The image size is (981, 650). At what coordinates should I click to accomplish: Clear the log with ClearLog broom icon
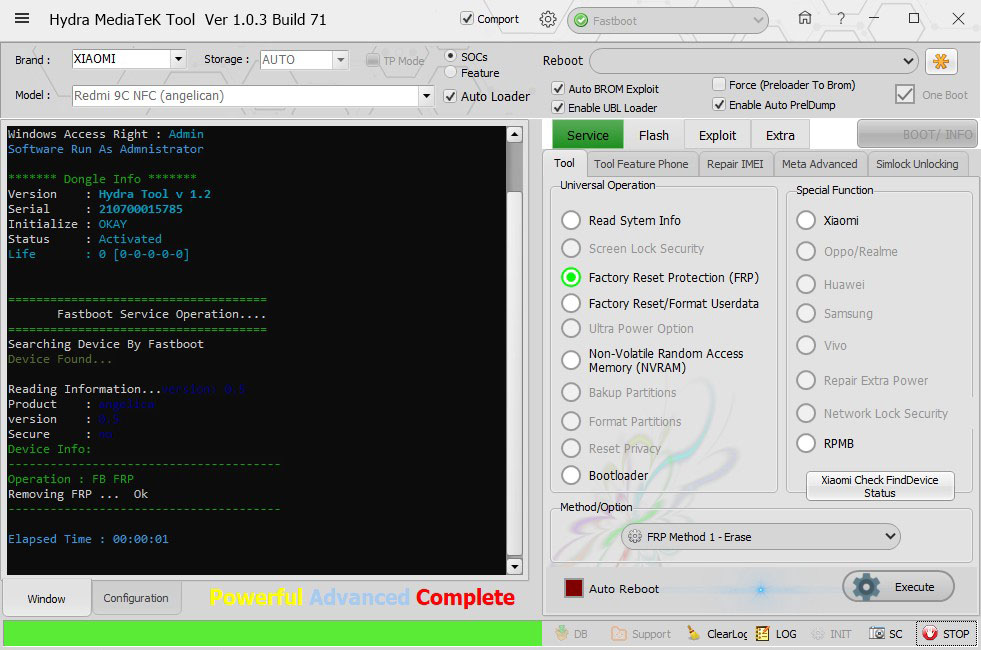pyautogui.click(x=717, y=634)
